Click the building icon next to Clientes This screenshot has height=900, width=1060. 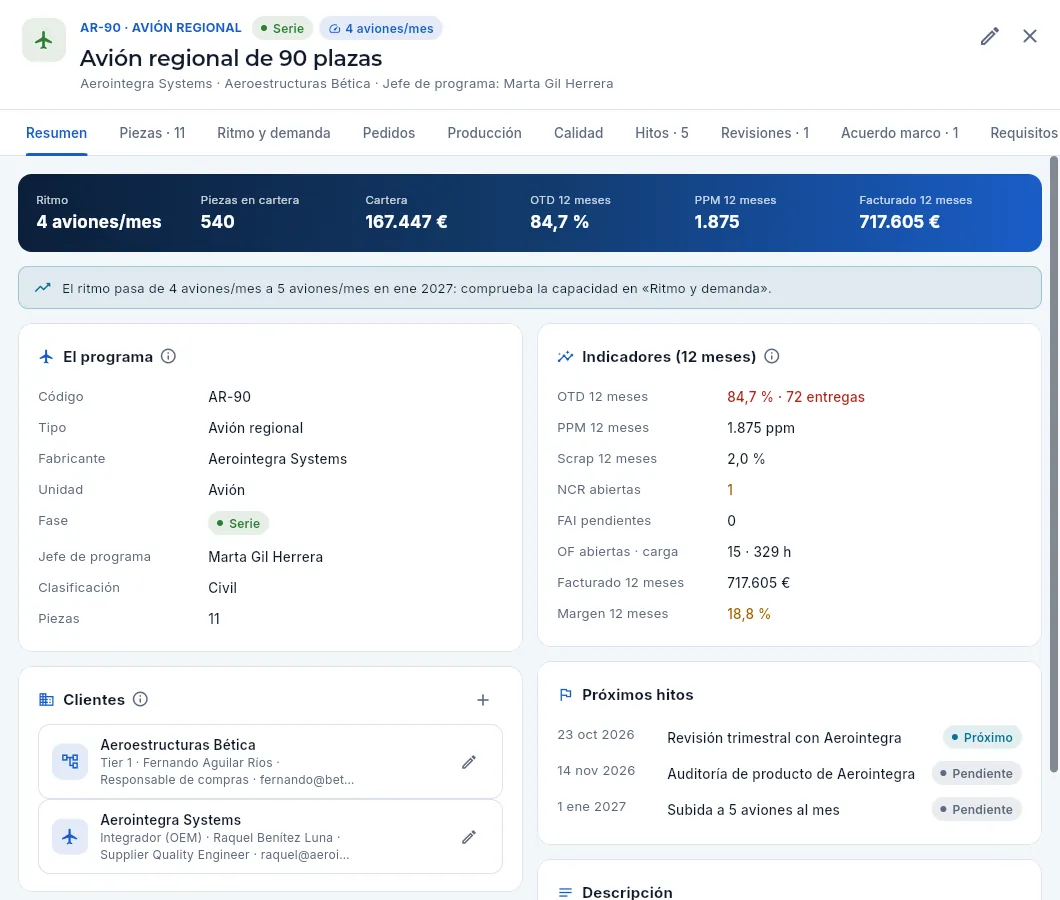[46, 699]
